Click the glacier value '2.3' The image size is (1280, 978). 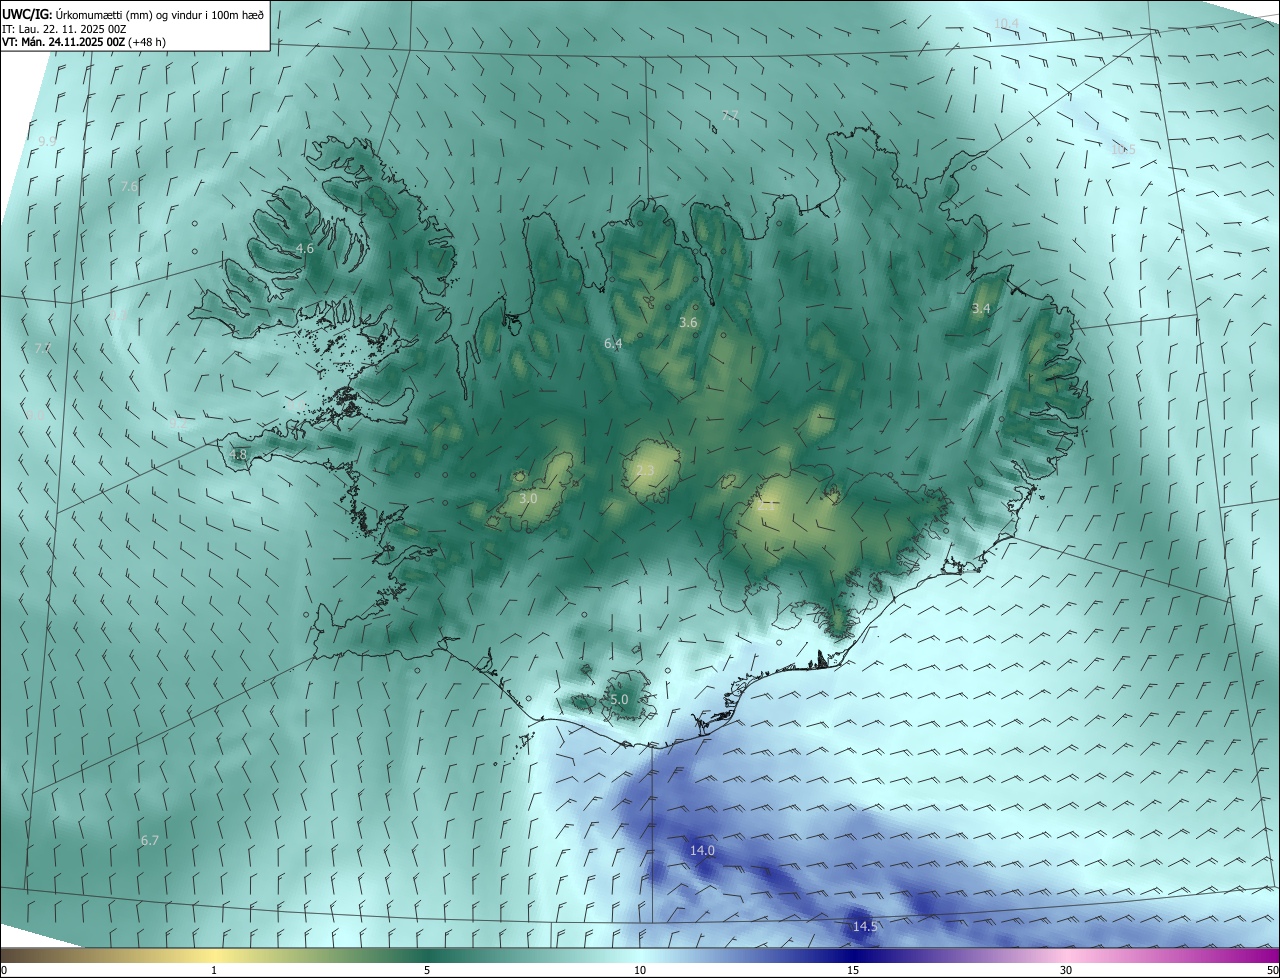pos(645,471)
